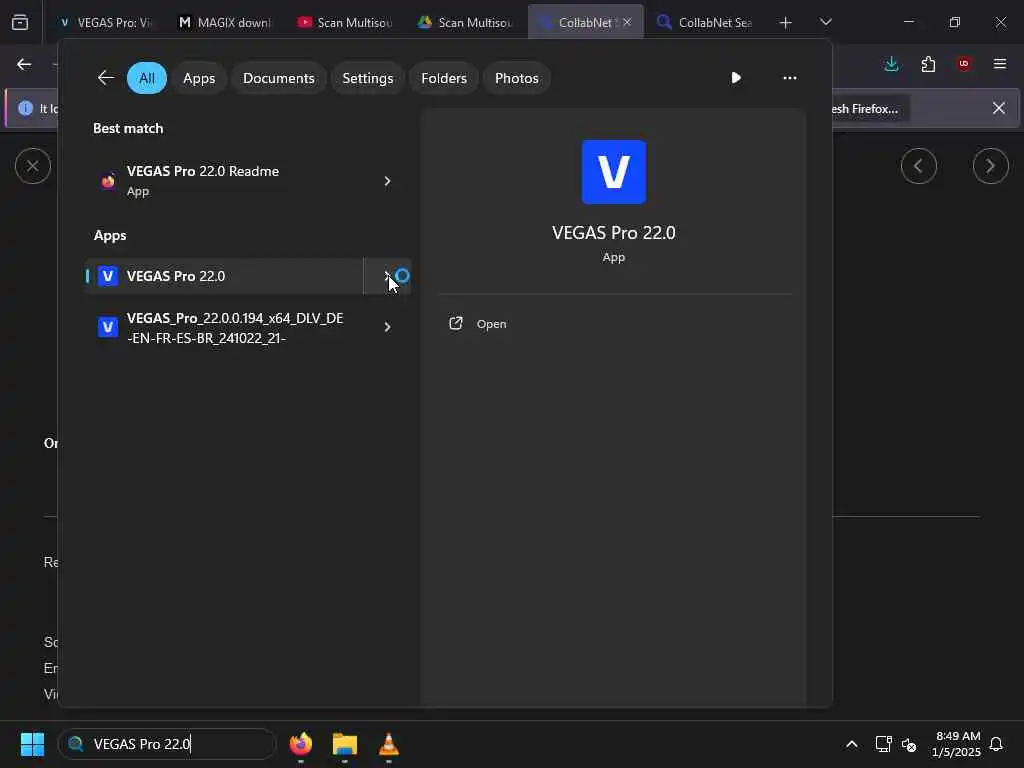This screenshot has height=768, width=1024.
Task: Open the Firefox downloads panel
Action: click(891, 64)
